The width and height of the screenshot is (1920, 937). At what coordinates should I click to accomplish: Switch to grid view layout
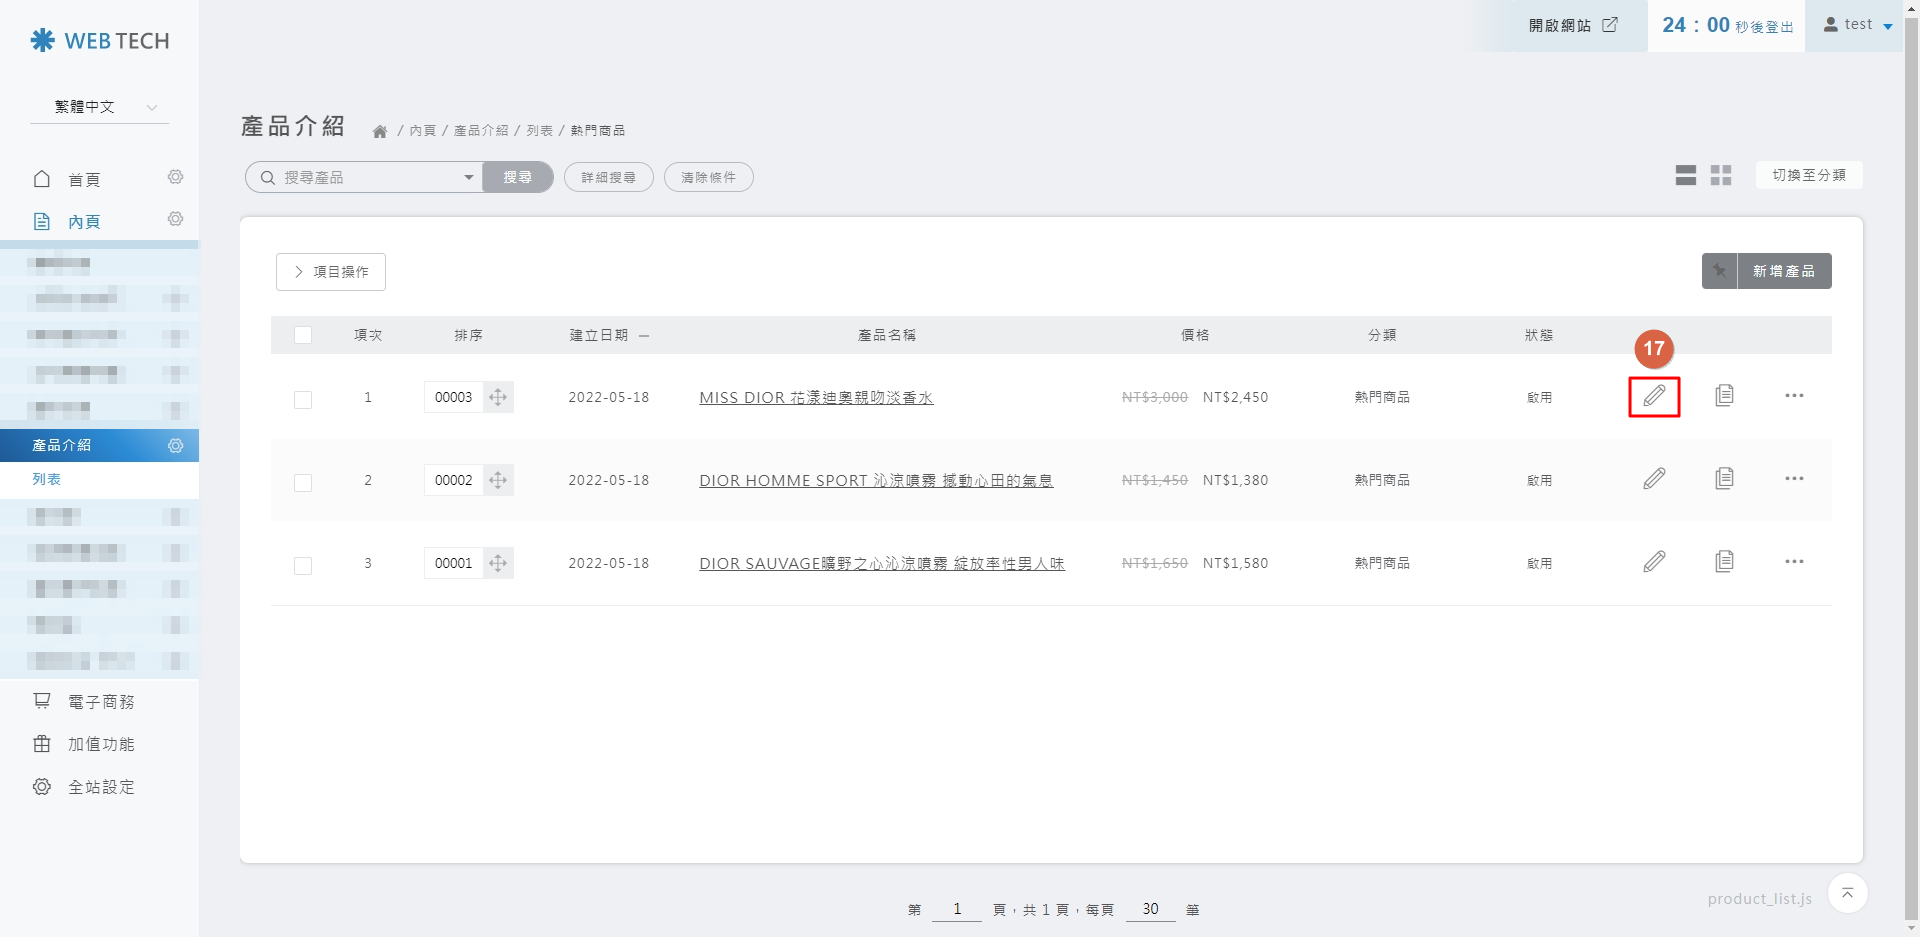pos(1721,175)
